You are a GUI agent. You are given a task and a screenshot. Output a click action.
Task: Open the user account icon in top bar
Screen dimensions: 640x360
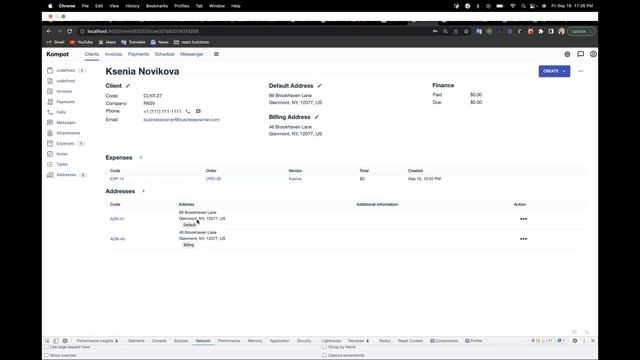coord(593,54)
